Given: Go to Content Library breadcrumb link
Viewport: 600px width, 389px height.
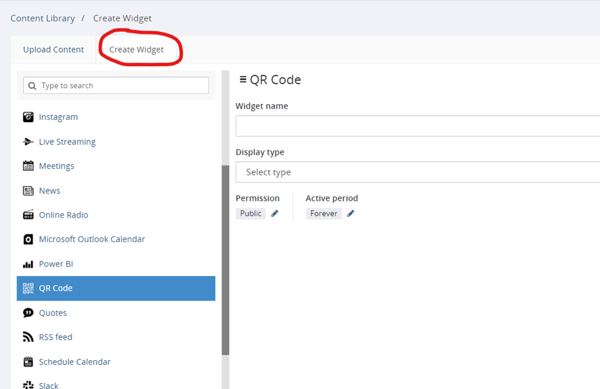Looking at the screenshot, I should [x=42, y=18].
